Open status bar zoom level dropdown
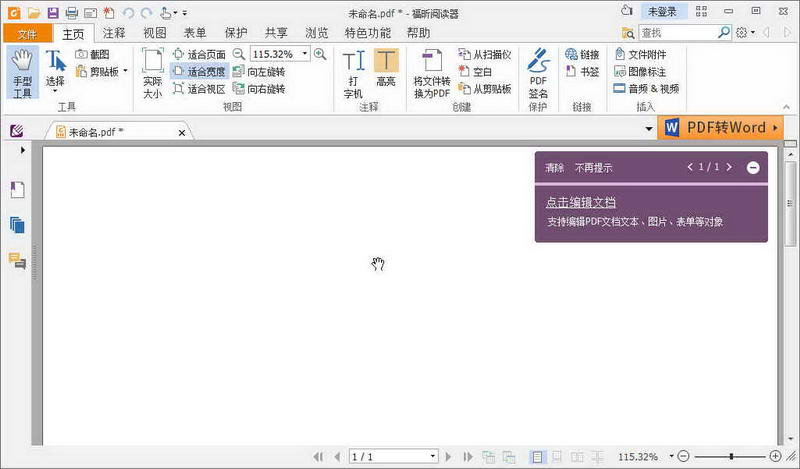The height and width of the screenshot is (469, 800). click(671, 456)
